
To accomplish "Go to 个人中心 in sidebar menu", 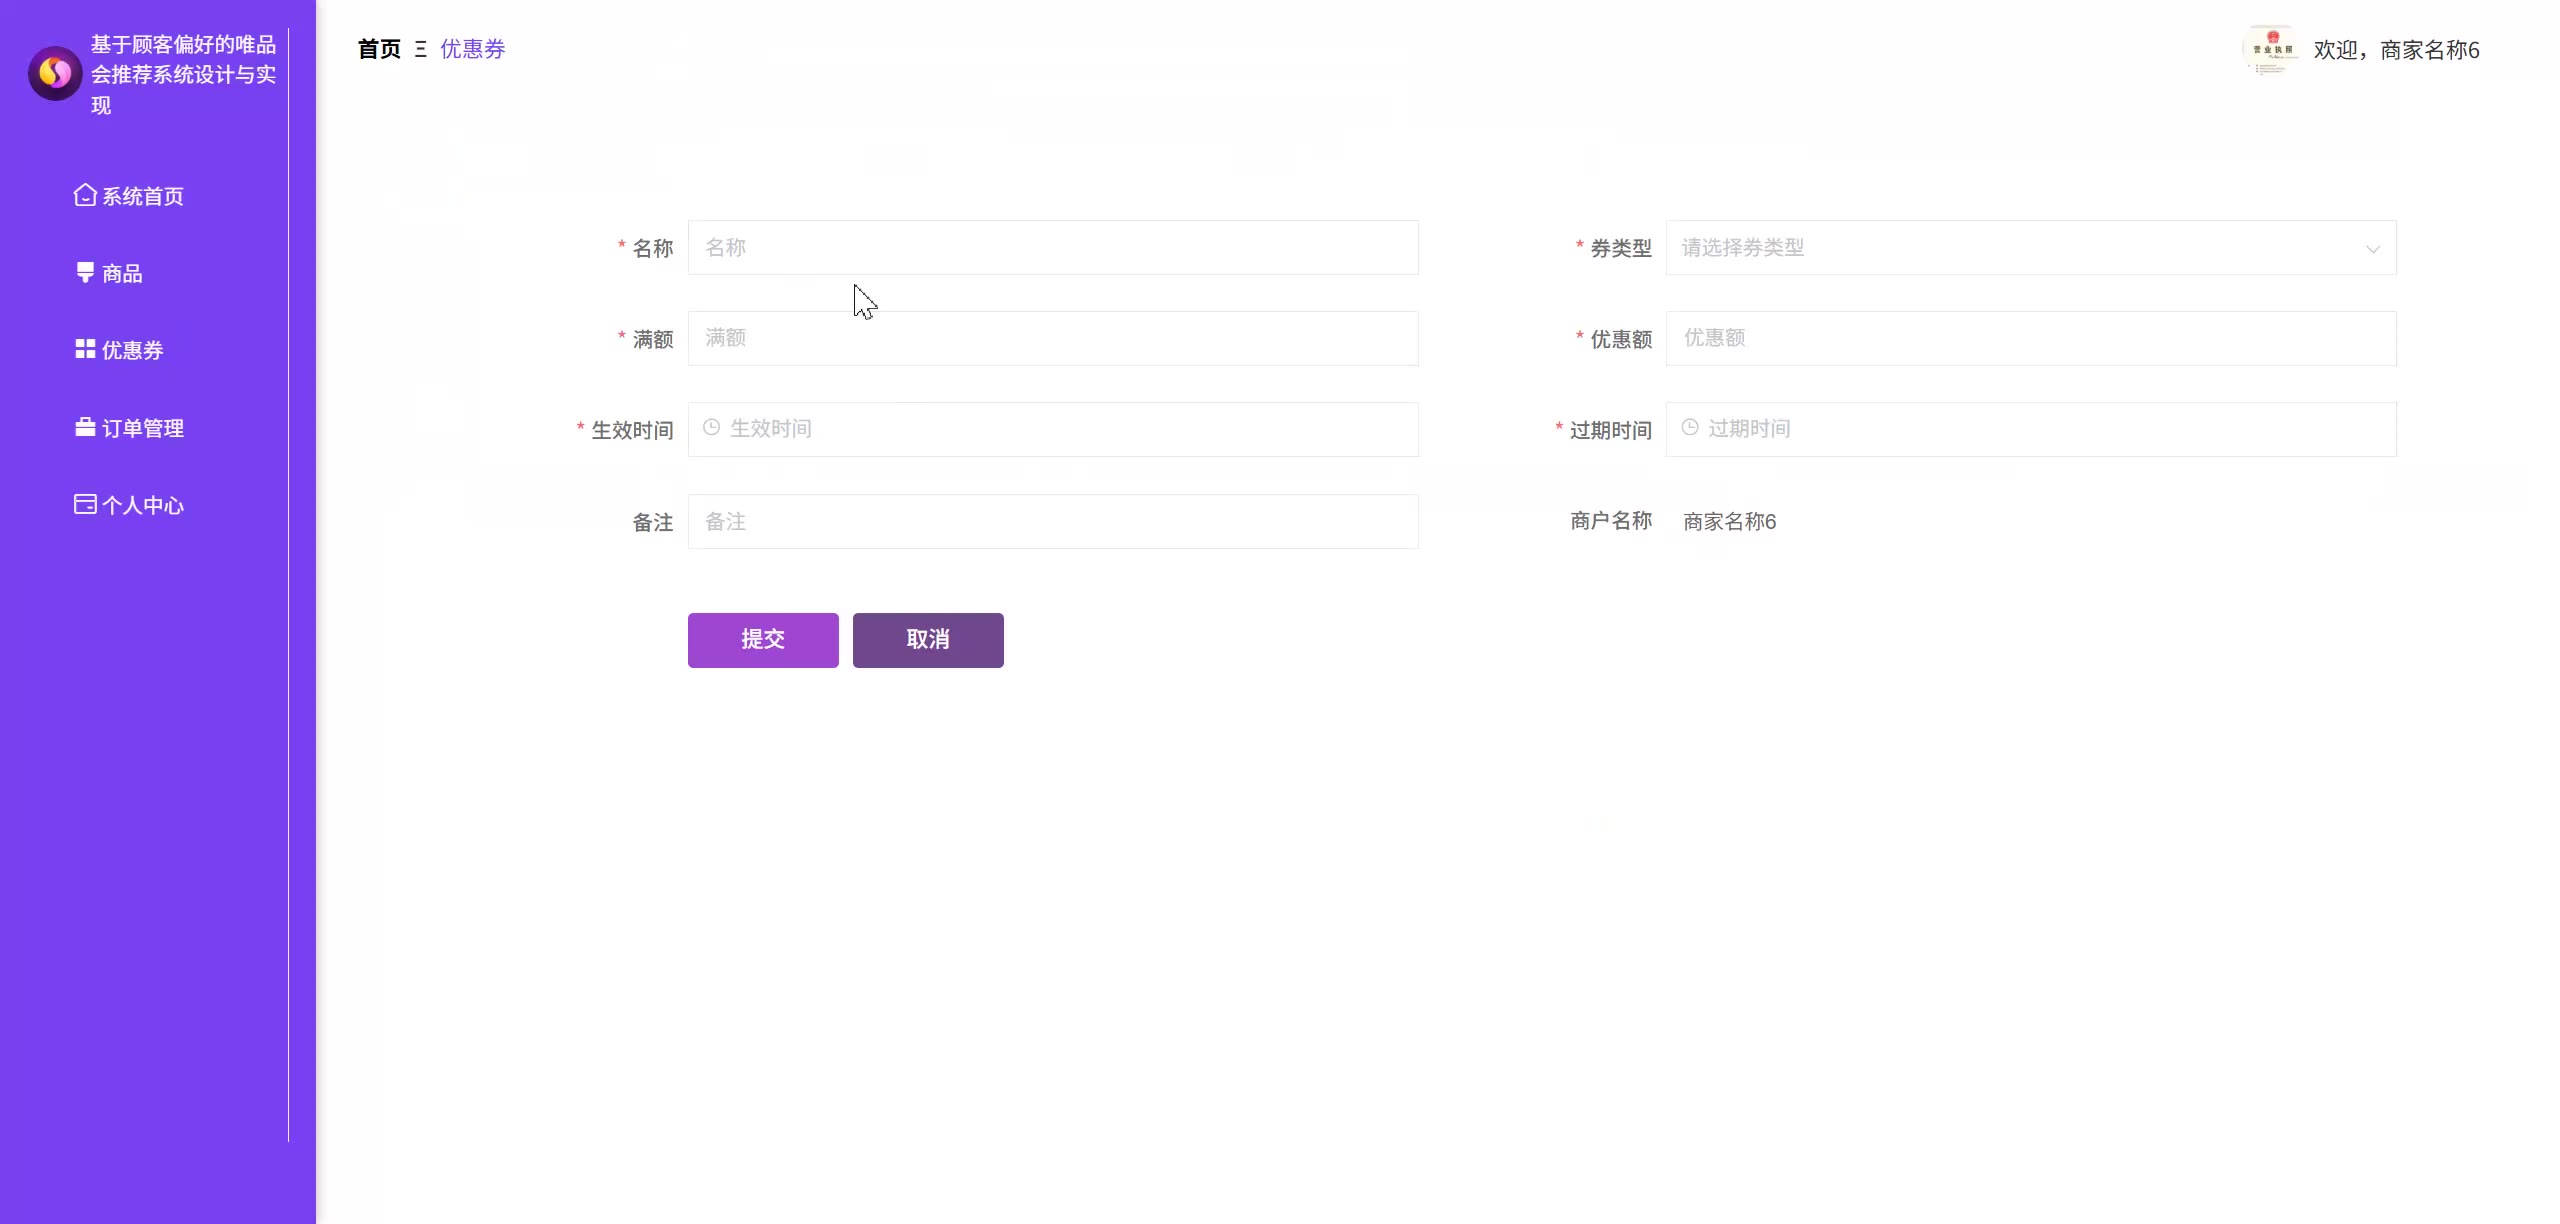I will click(x=142, y=505).
